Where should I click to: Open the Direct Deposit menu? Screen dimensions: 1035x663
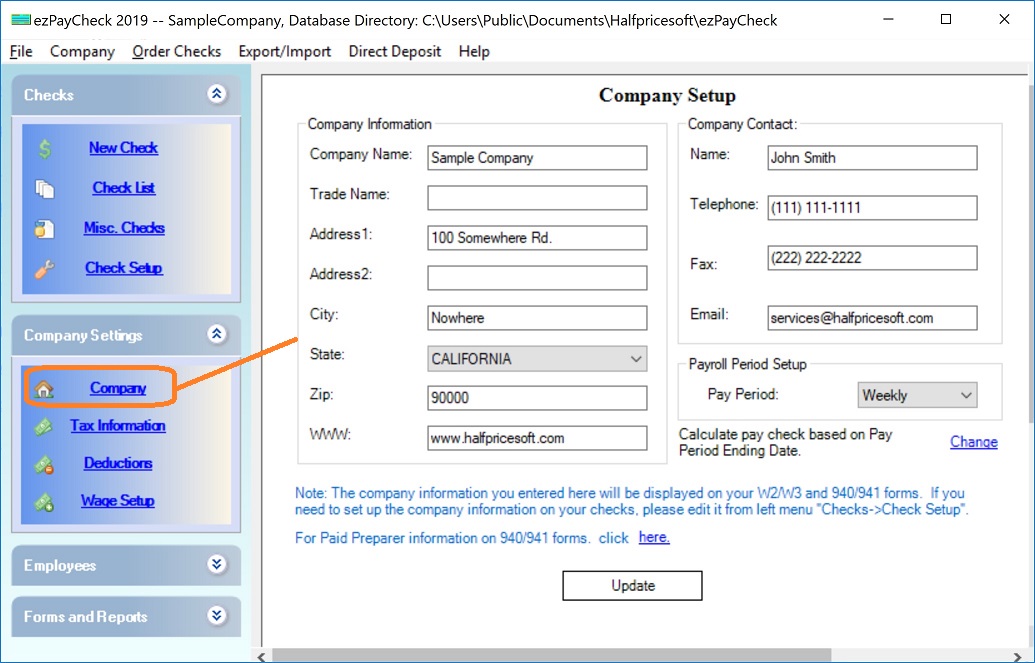395,52
